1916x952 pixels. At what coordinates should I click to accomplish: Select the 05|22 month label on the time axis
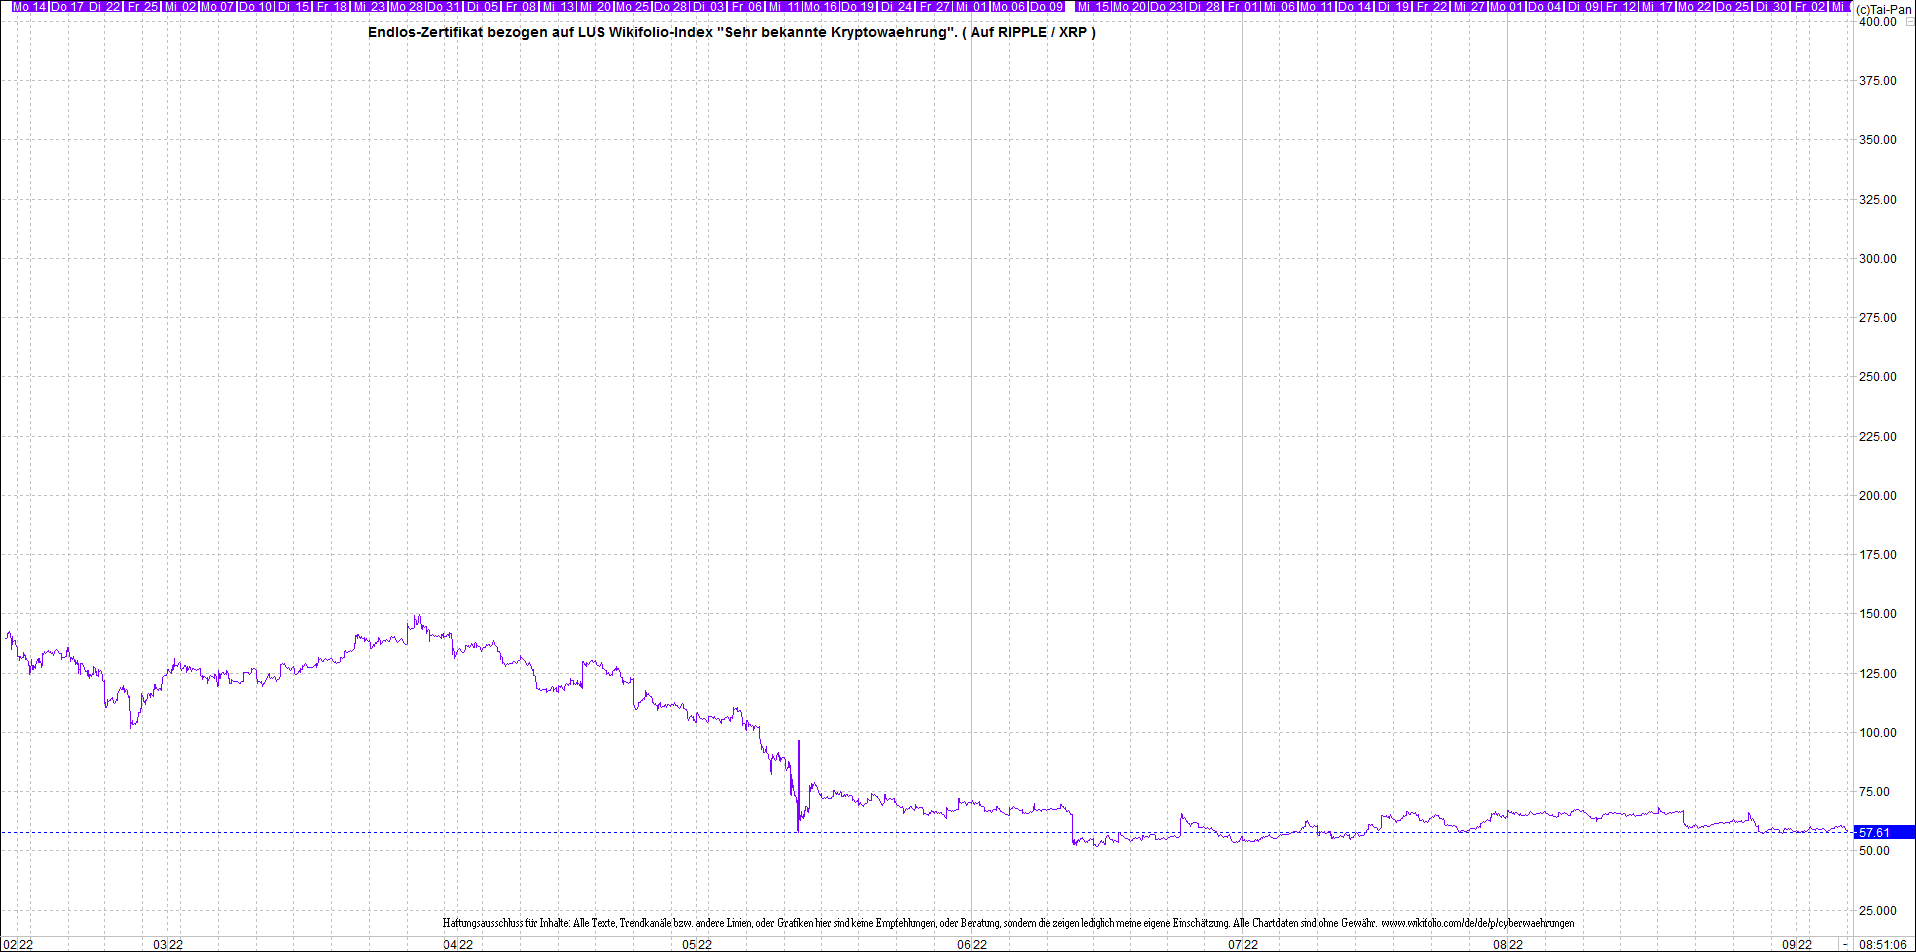click(x=697, y=944)
